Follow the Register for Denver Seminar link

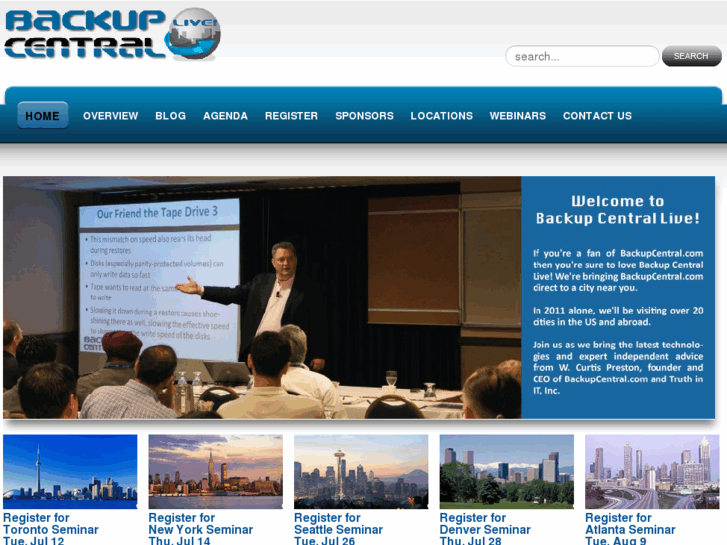pos(485,529)
